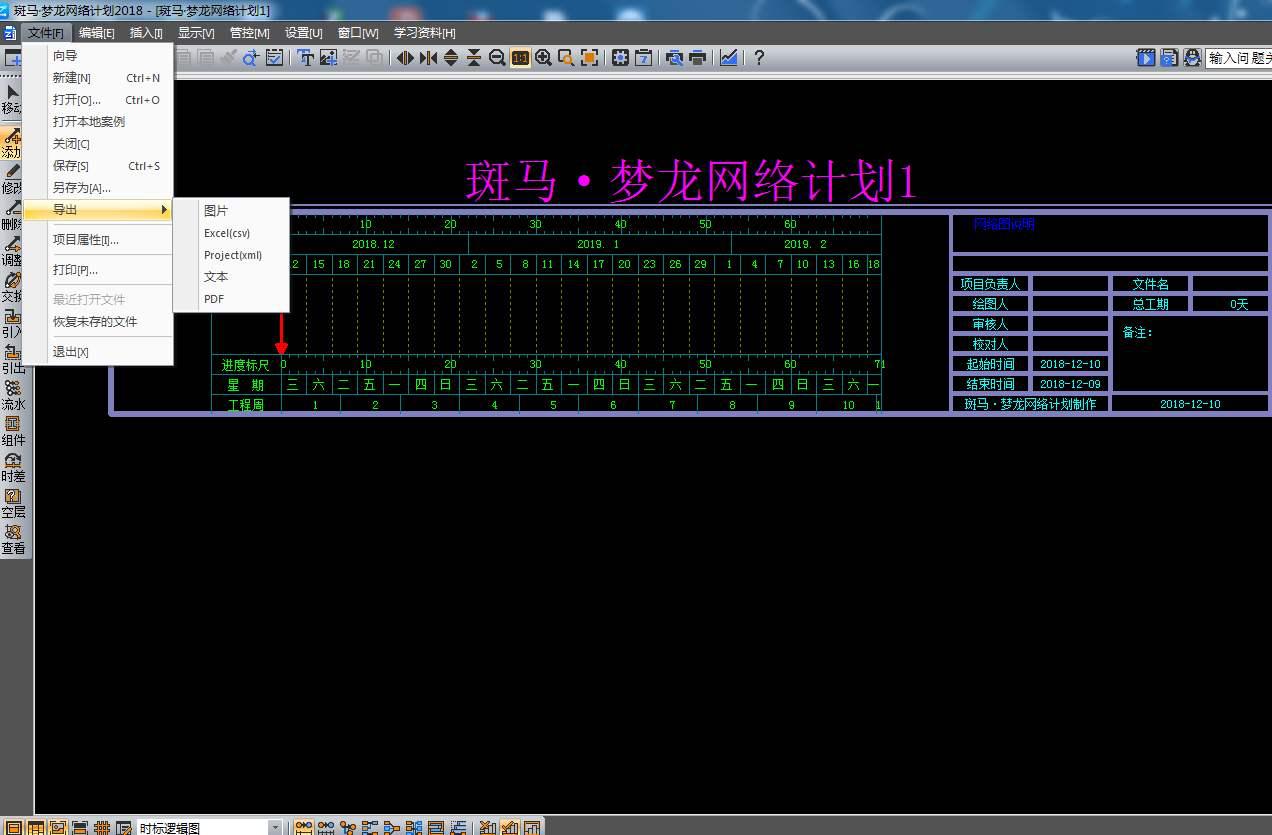
Task: Select the 修改 (modify) tool
Action: [x=11, y=180]
